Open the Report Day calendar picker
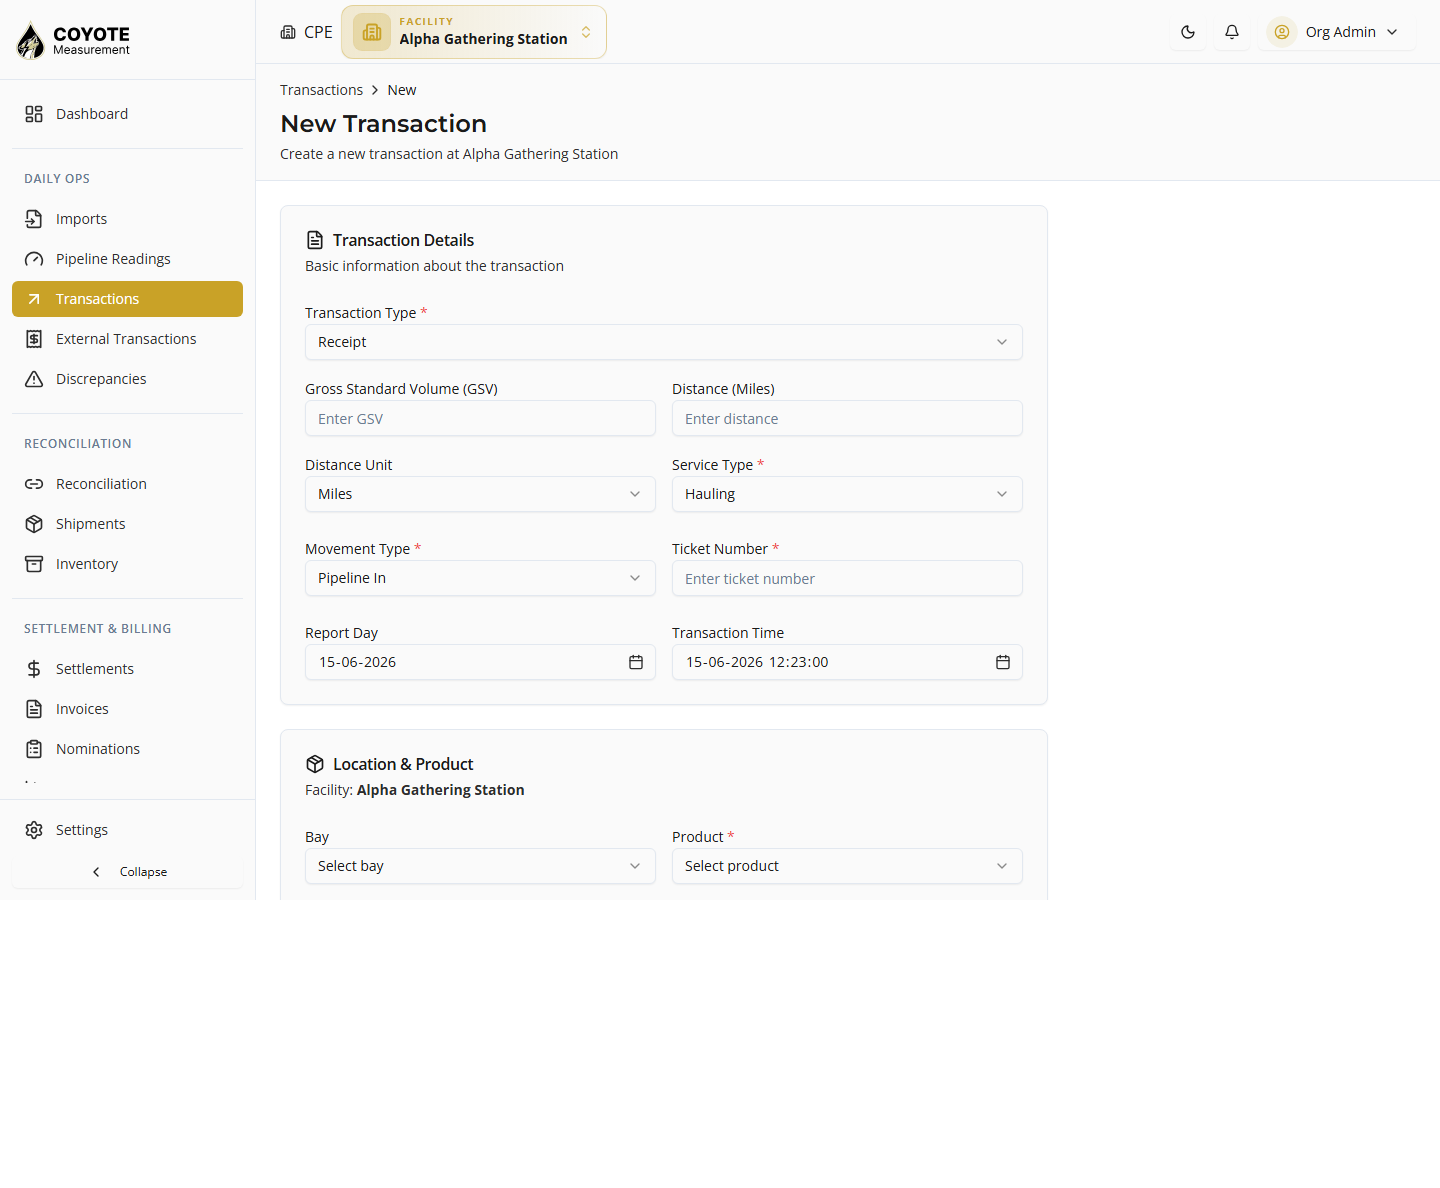Screen dimensions: 1440x1188 [636, 662]
